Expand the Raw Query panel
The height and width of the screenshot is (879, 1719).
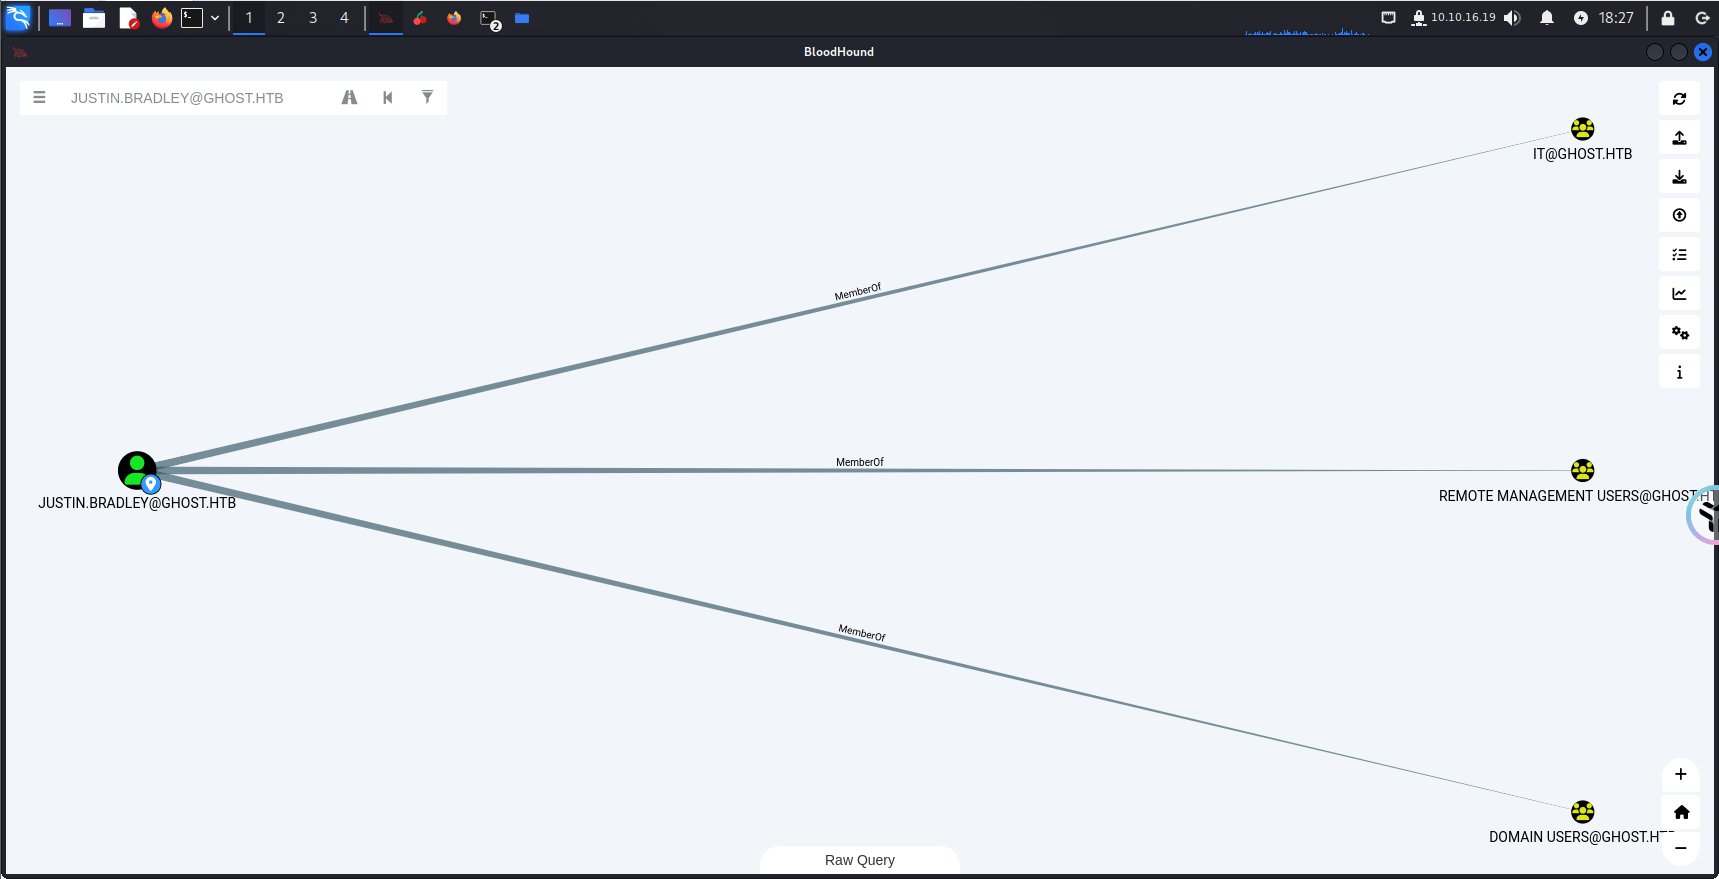(859, 860)
